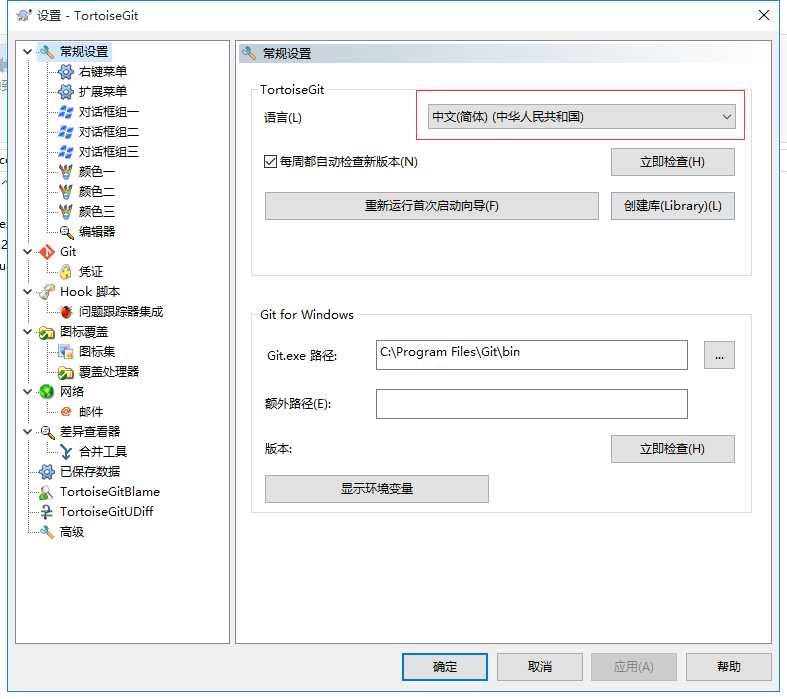Screen dimensions: 787x699
Task: Click the TortoiseGitUDiff icon
Action: pyautogui.click(x=46, y=512)
